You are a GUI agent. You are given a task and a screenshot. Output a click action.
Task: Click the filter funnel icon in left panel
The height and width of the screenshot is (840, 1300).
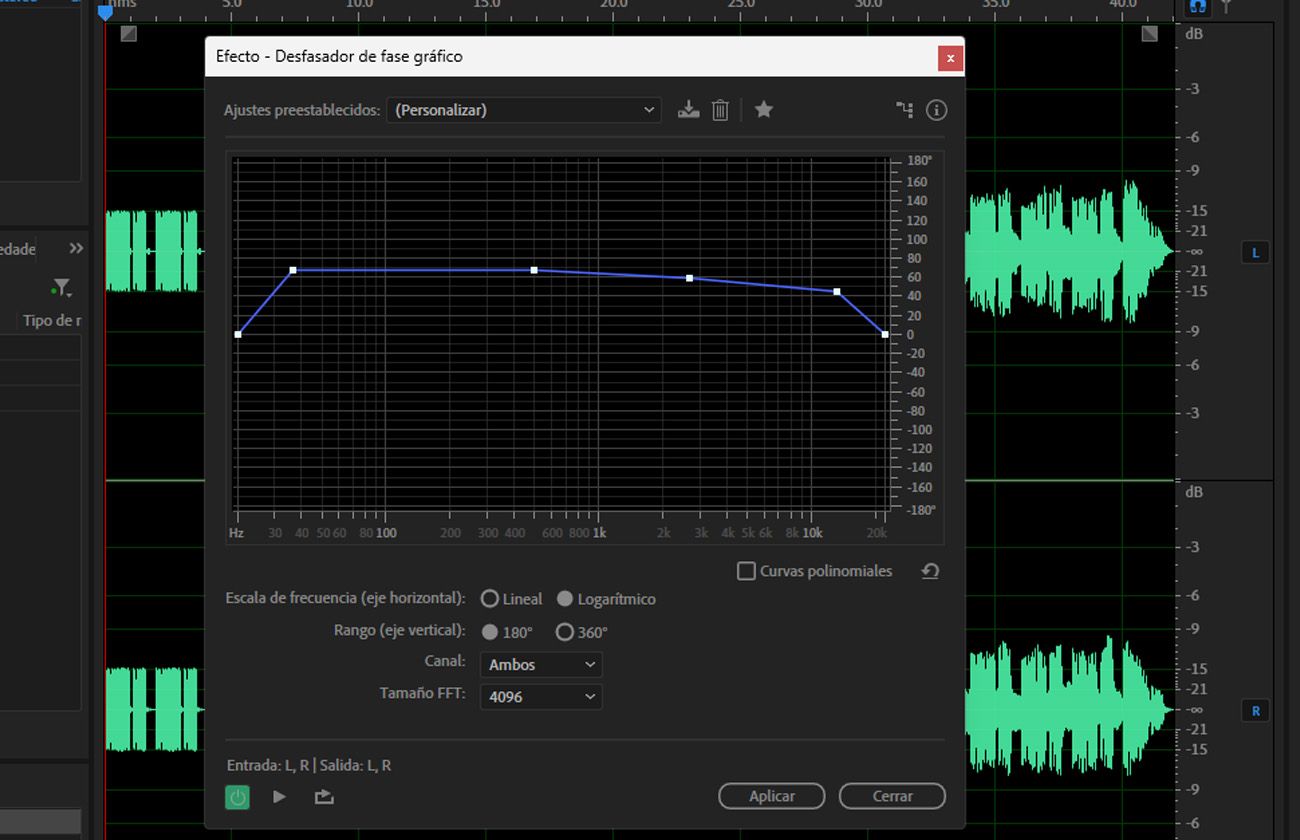pos(62,288)
